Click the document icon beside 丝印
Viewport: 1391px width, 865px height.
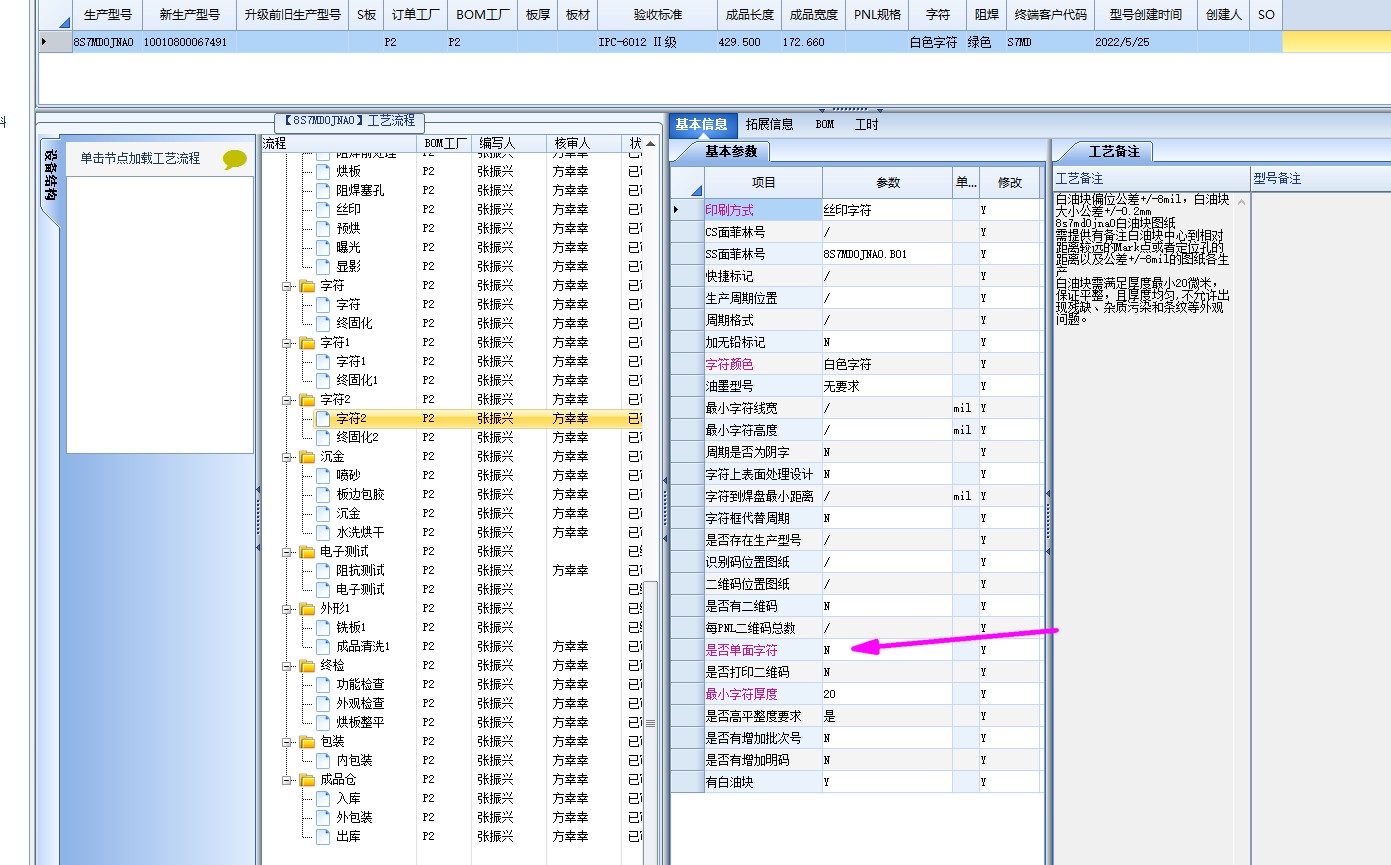click(x=323, y=210)
